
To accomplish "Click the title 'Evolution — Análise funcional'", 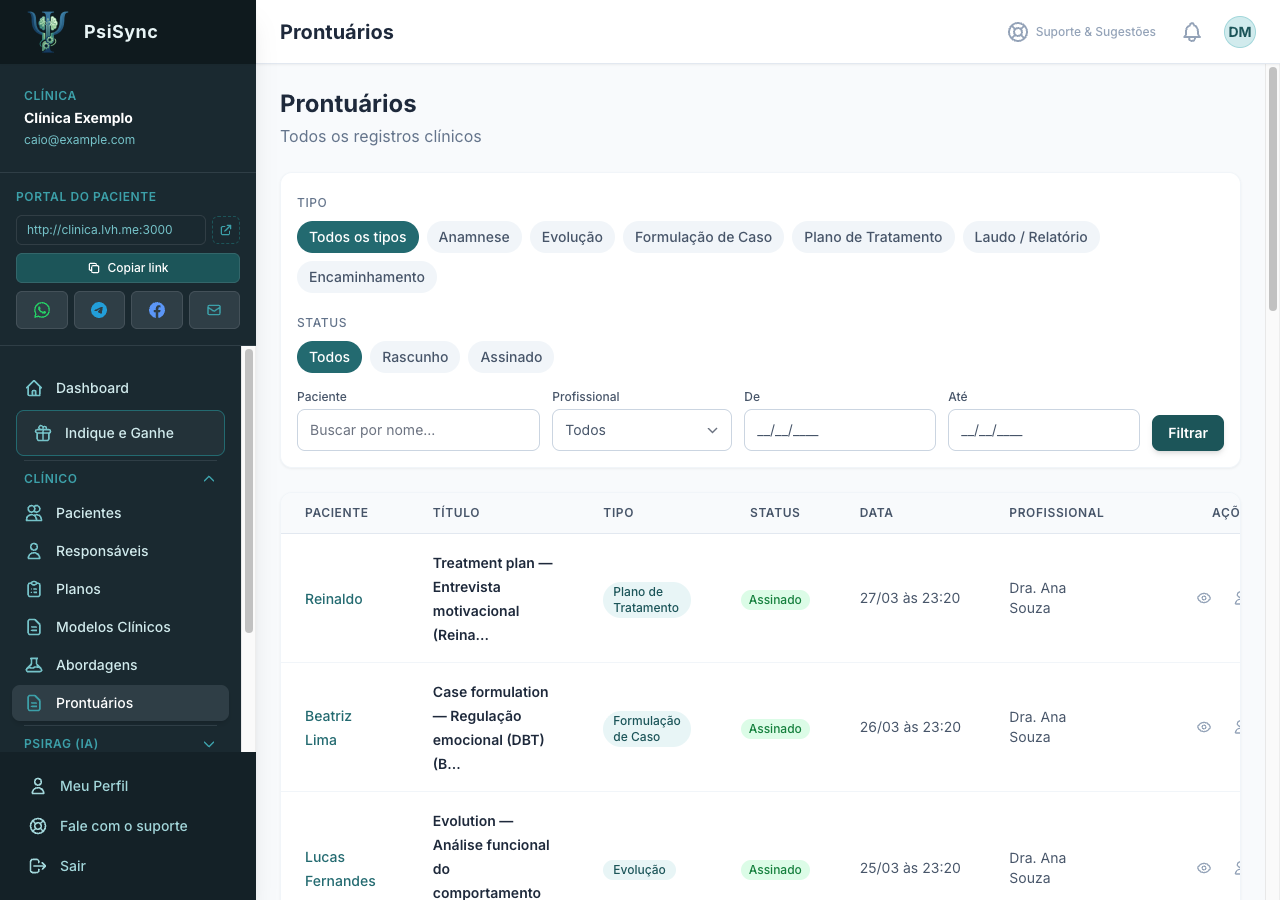I will tap(491, 857).
